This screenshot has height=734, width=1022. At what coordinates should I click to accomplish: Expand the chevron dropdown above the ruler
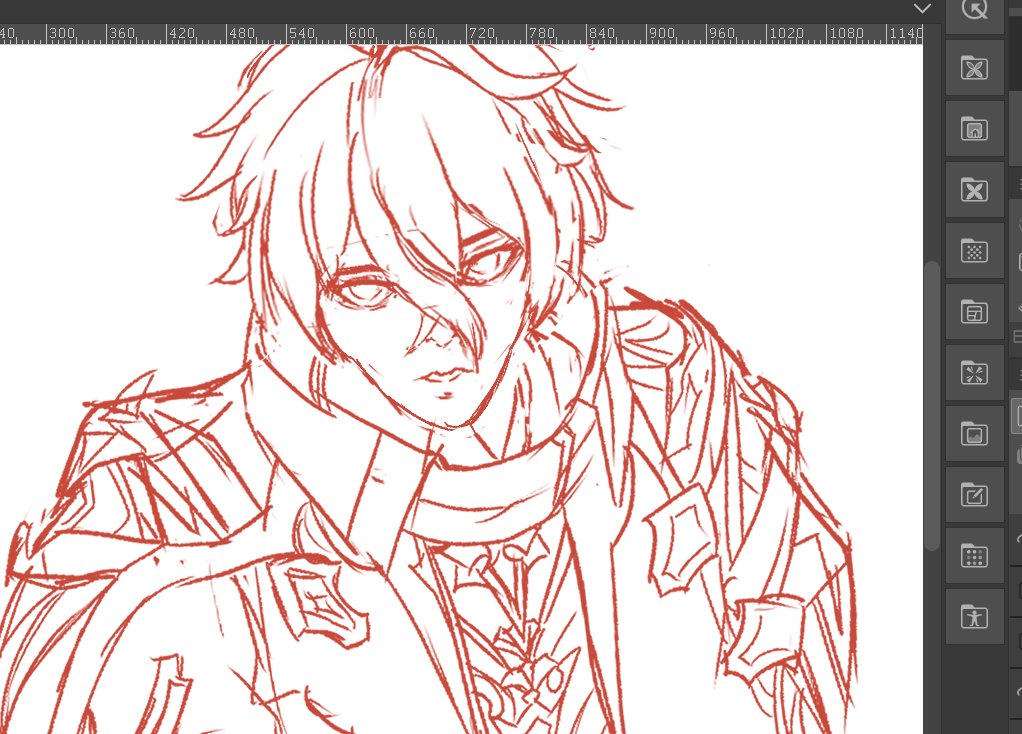click(x=922, y=9)
